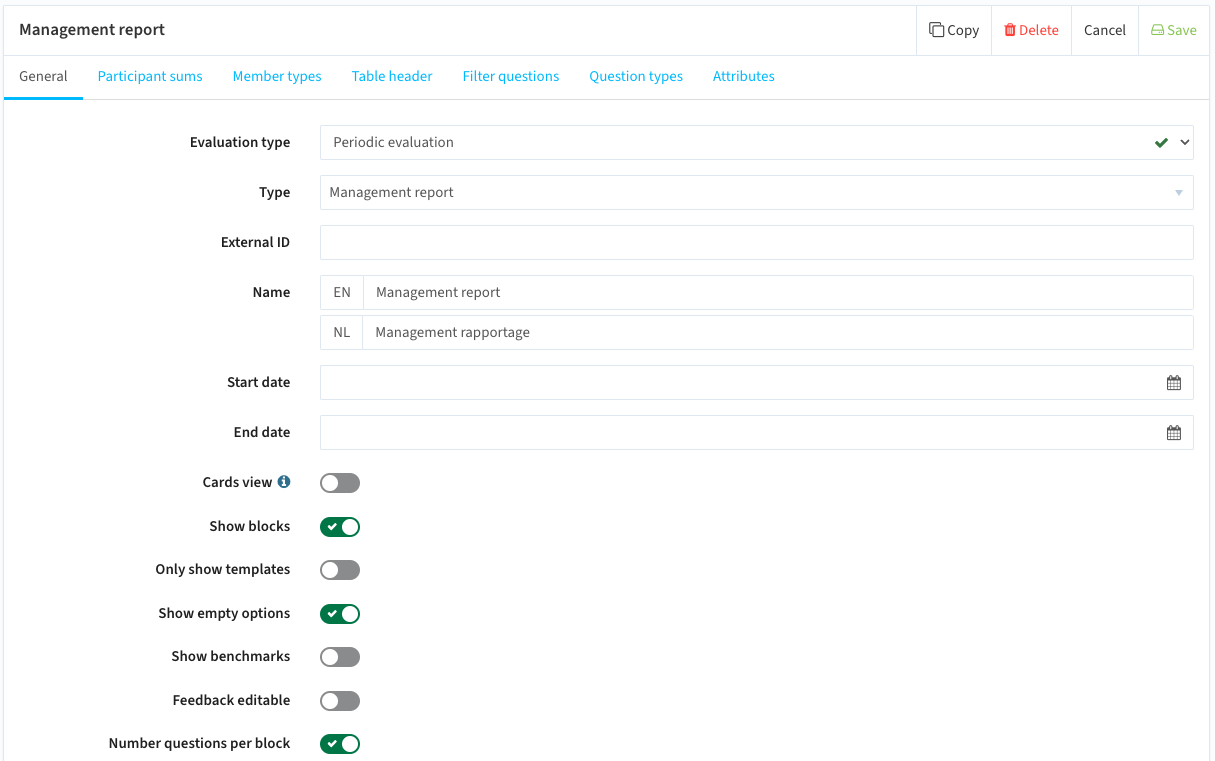Click the External ID label
This screenshot has height=761, width=1215.
[x=256, y=242]
